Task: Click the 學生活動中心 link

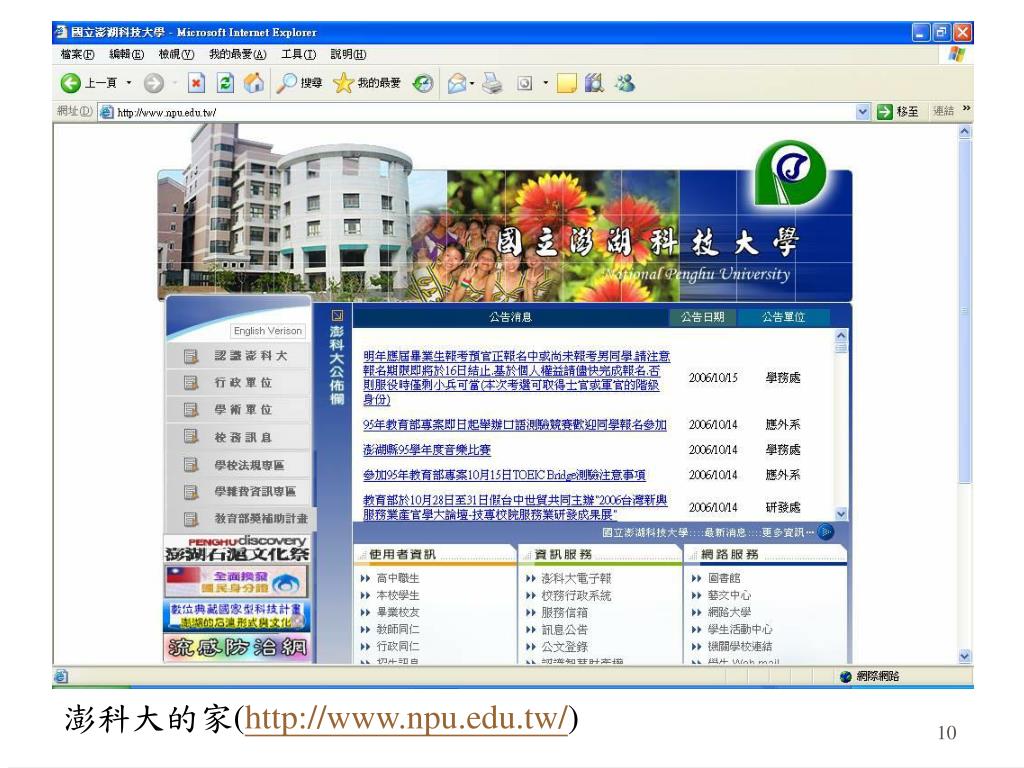Action: pyautogui.click(x=740, y=630)
